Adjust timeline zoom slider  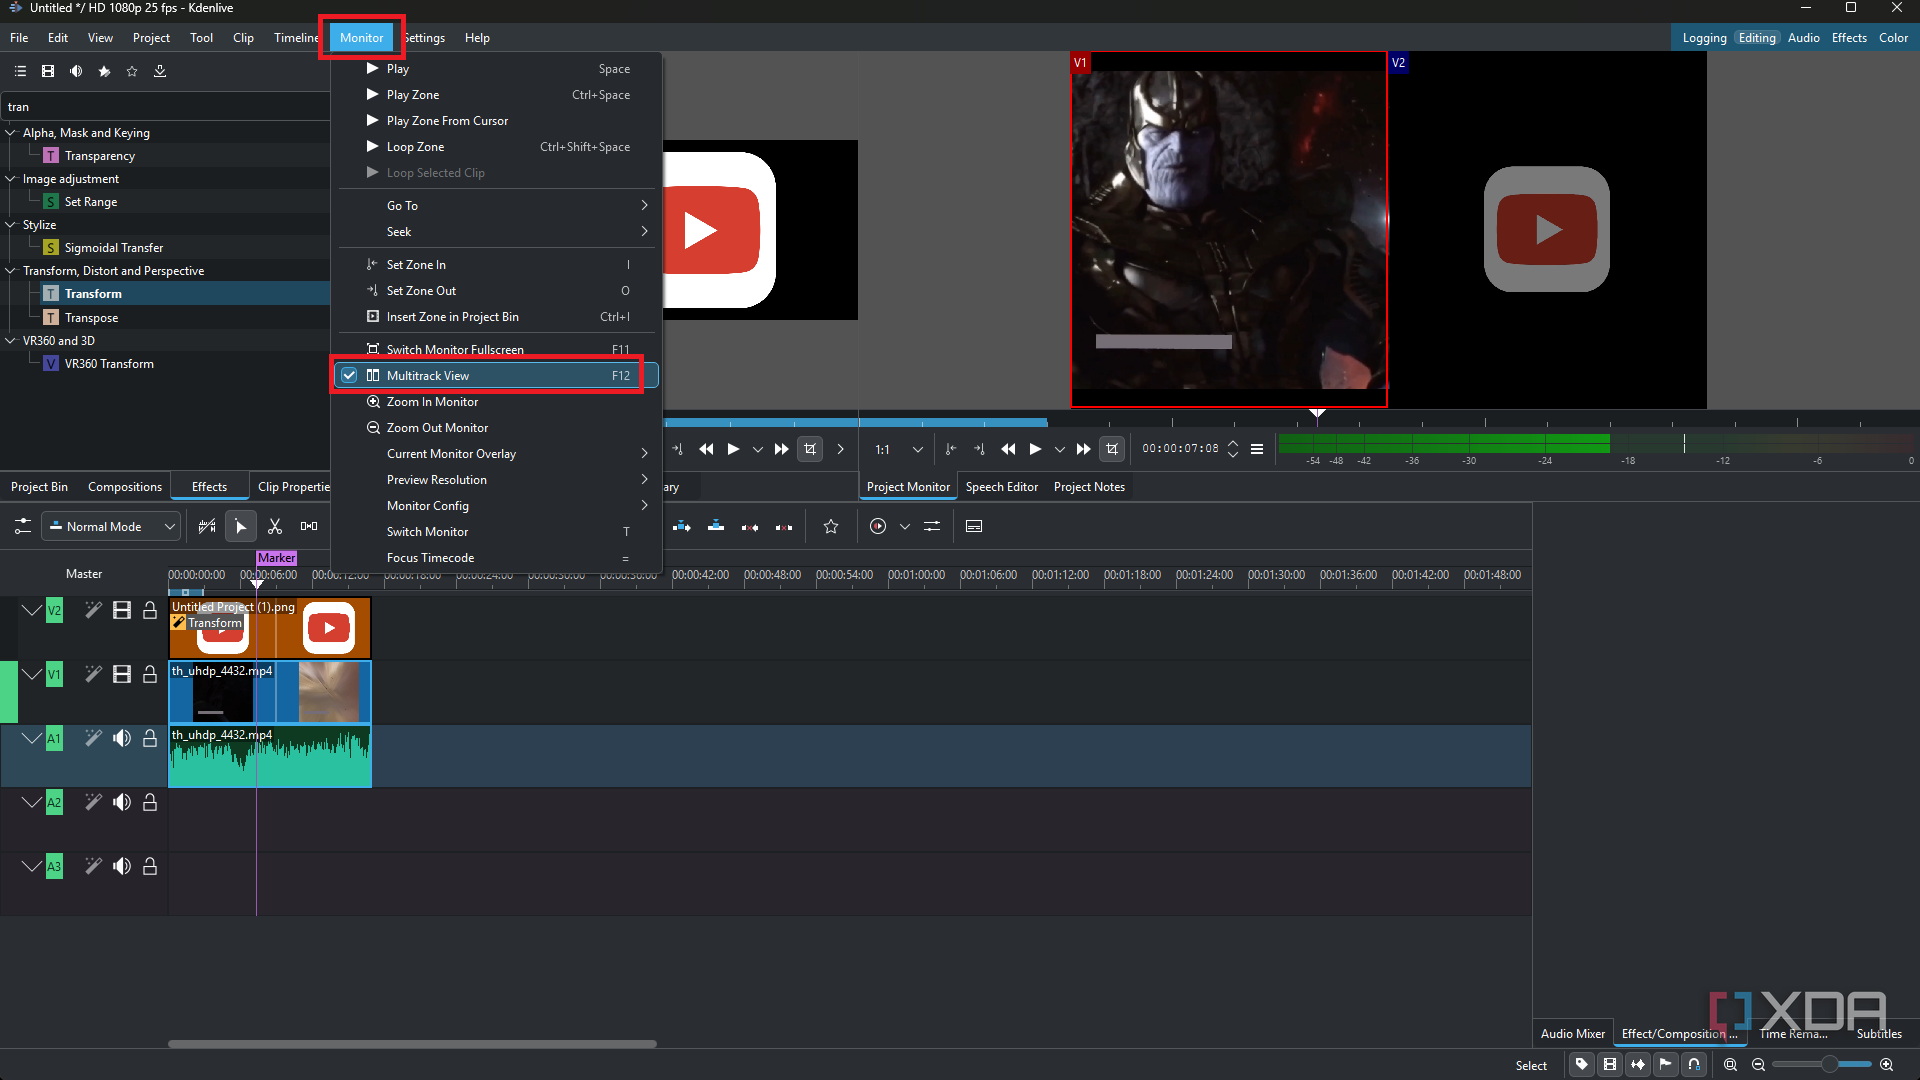[x=1822, y=1065]
